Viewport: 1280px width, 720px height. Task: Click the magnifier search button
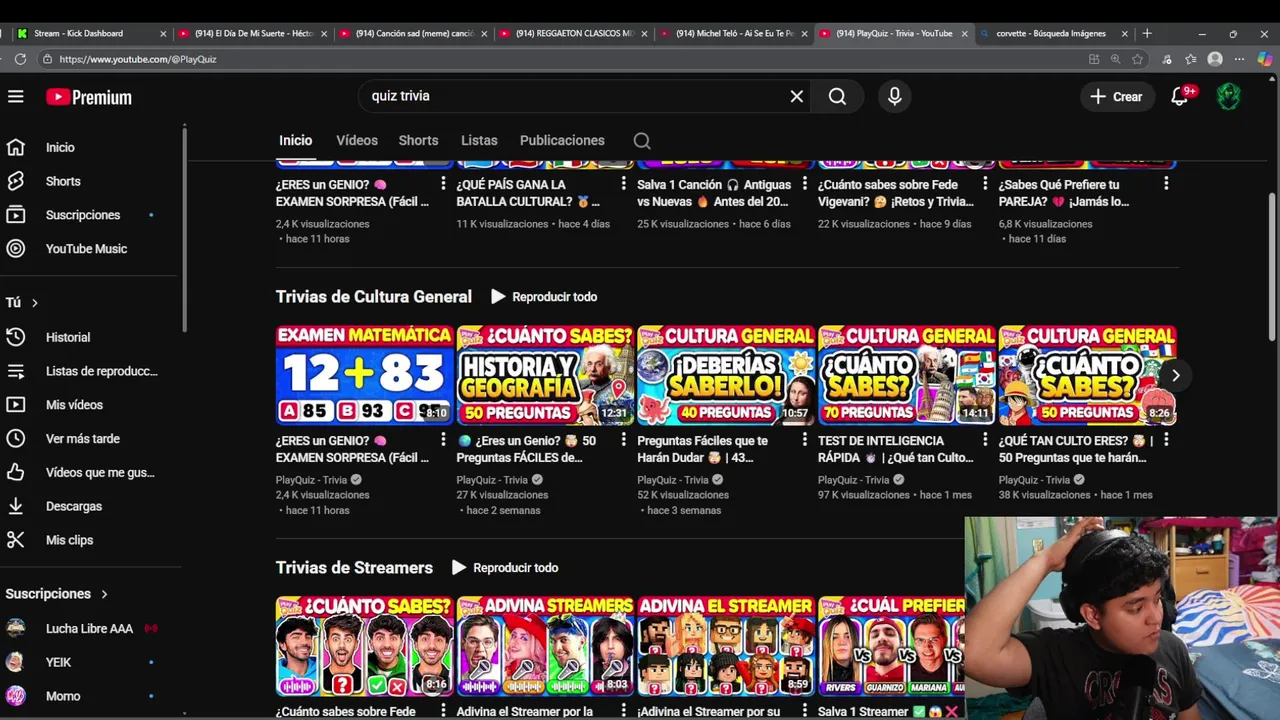837,96
